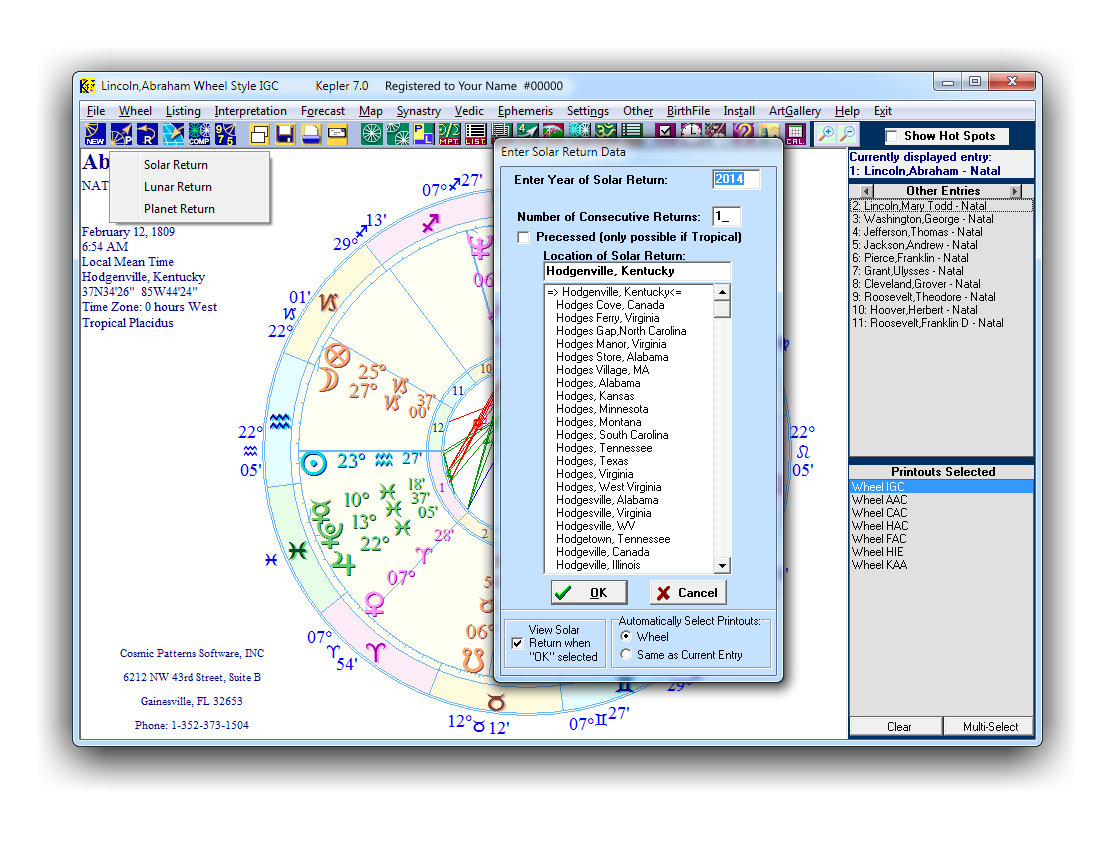Open the Forecast menu

point(323,111)
